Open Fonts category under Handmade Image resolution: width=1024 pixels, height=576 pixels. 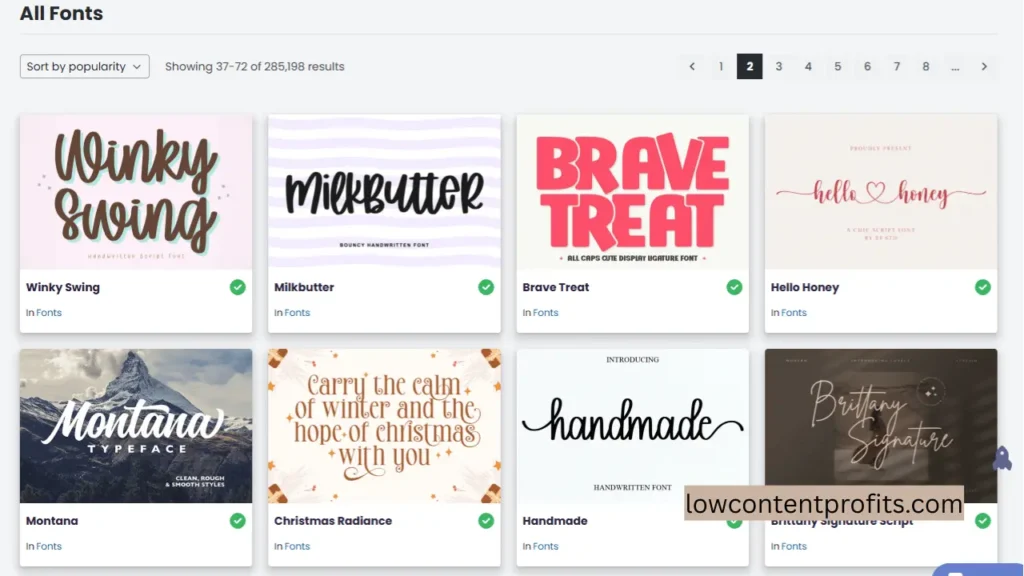tap(545, 547)
